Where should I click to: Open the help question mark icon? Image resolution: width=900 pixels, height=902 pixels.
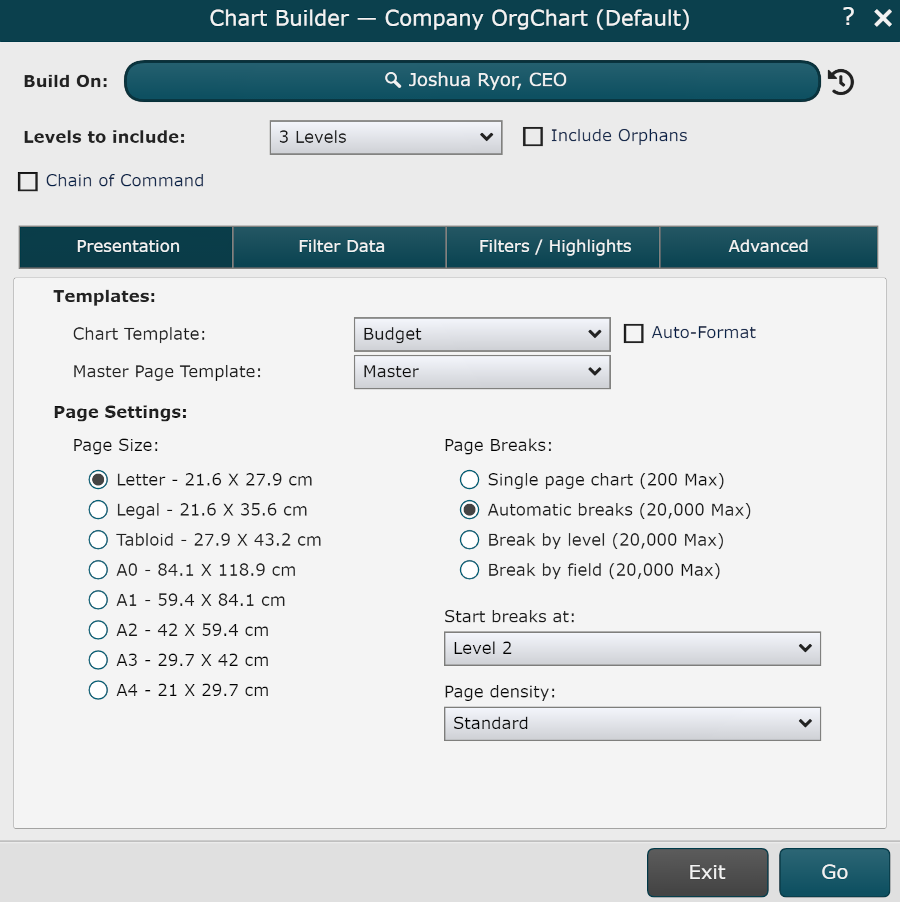coord(848,17)
